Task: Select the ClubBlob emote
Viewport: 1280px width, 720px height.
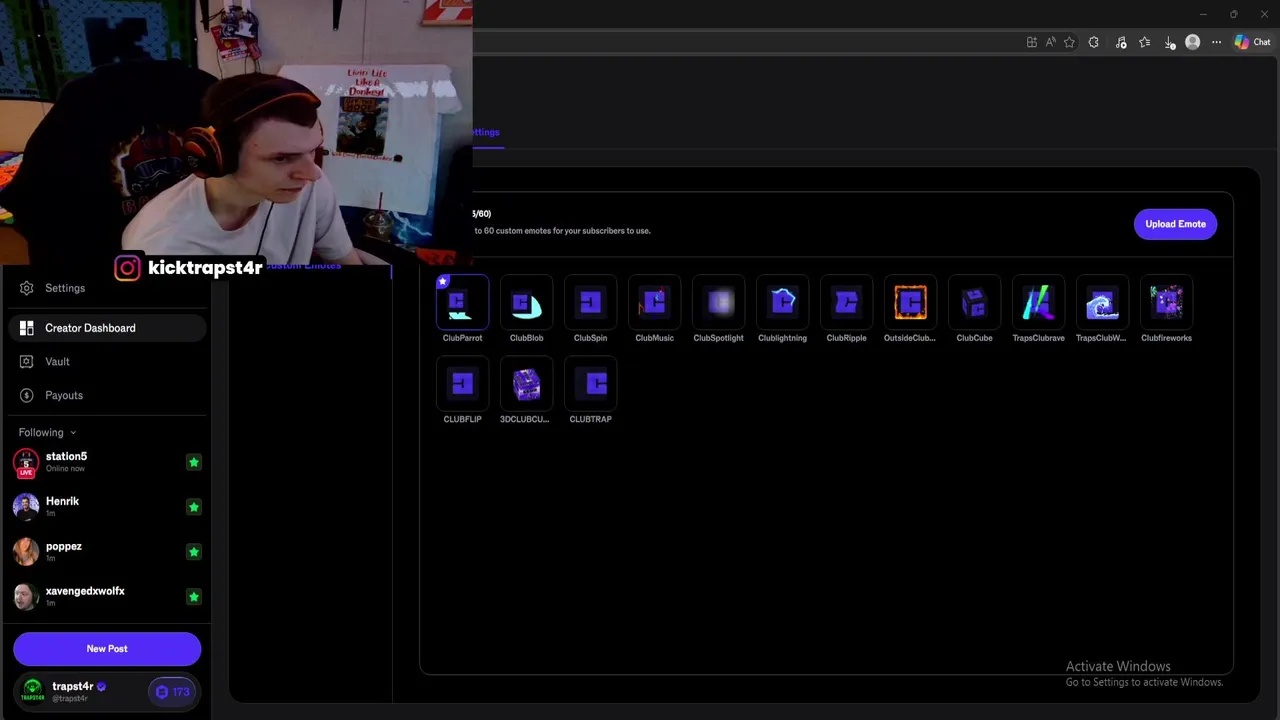Action: (526, 303)
